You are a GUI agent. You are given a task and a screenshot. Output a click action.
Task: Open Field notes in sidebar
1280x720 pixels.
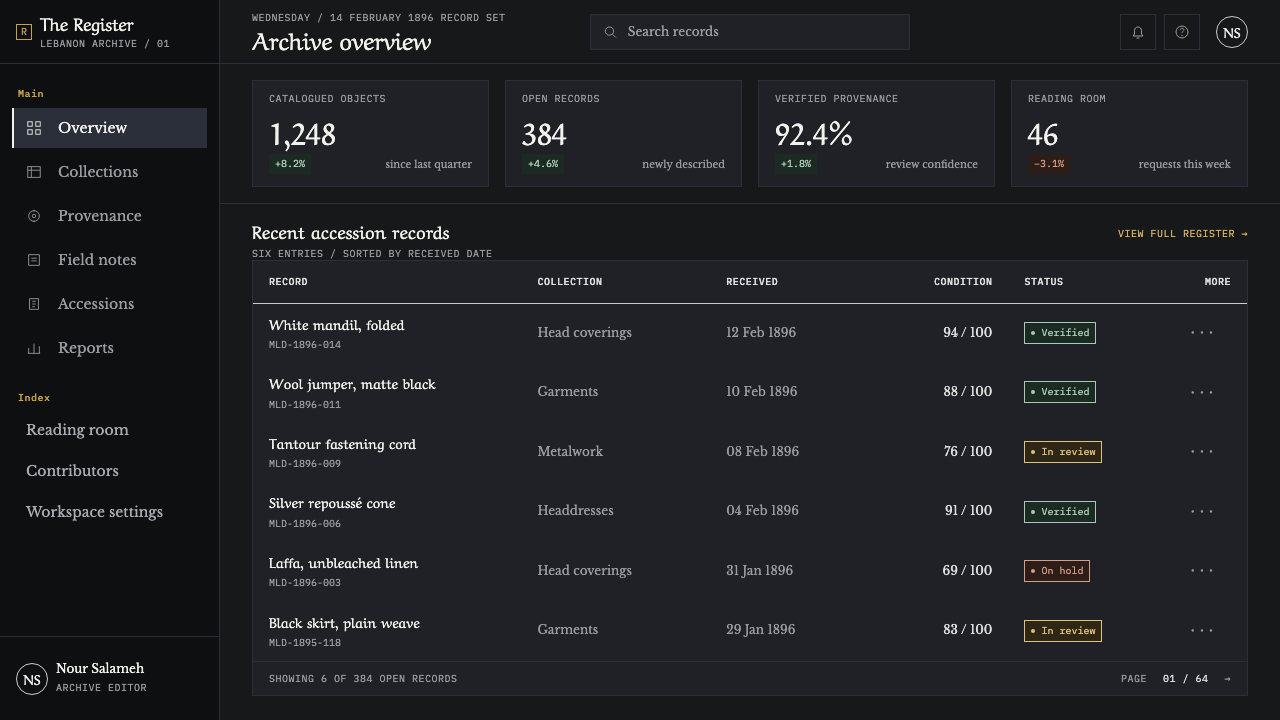(110, 260)
